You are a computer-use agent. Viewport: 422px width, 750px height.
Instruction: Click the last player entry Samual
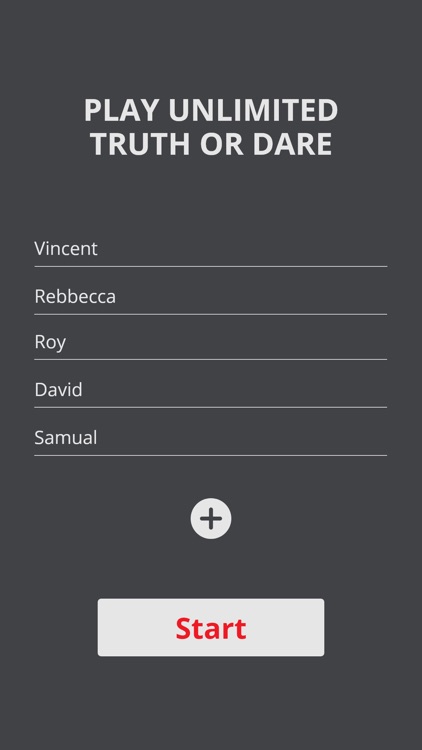point(66,438)
